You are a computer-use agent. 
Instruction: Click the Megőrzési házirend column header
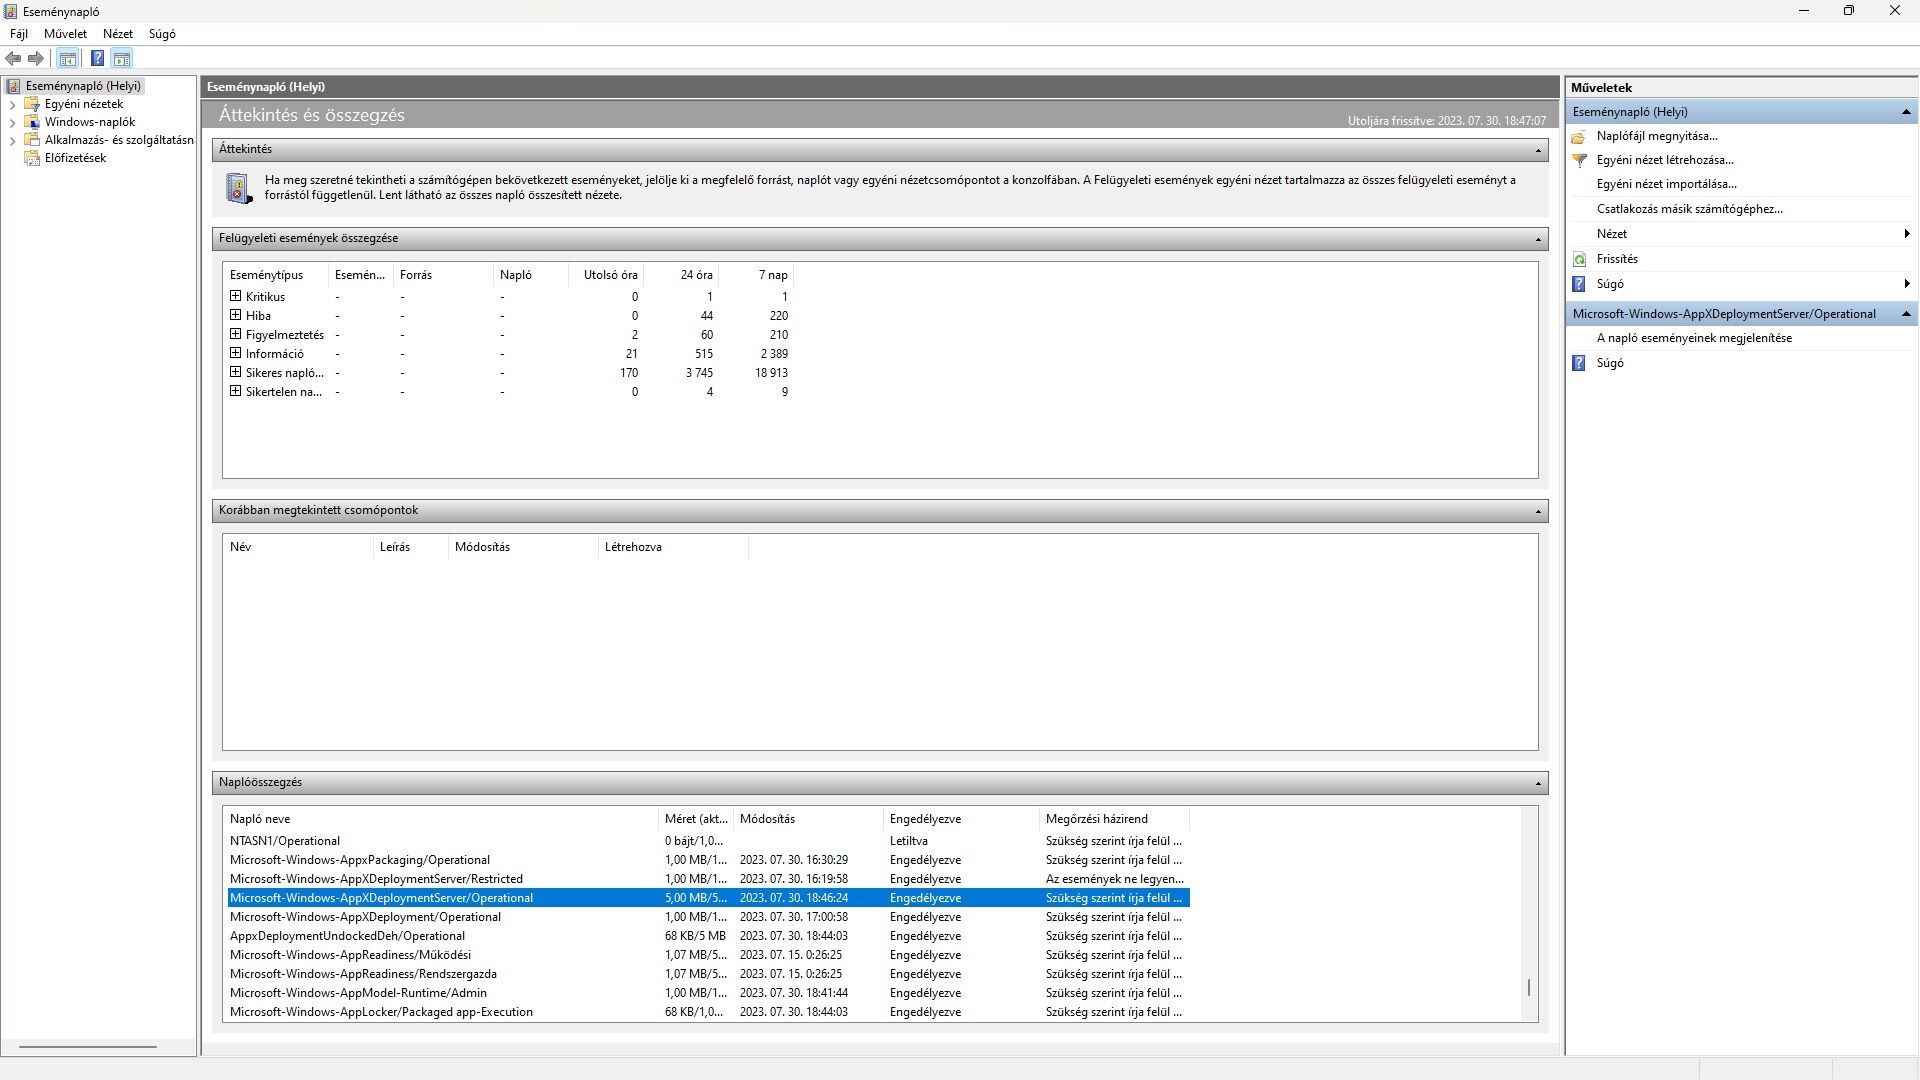click(1114, 819)
